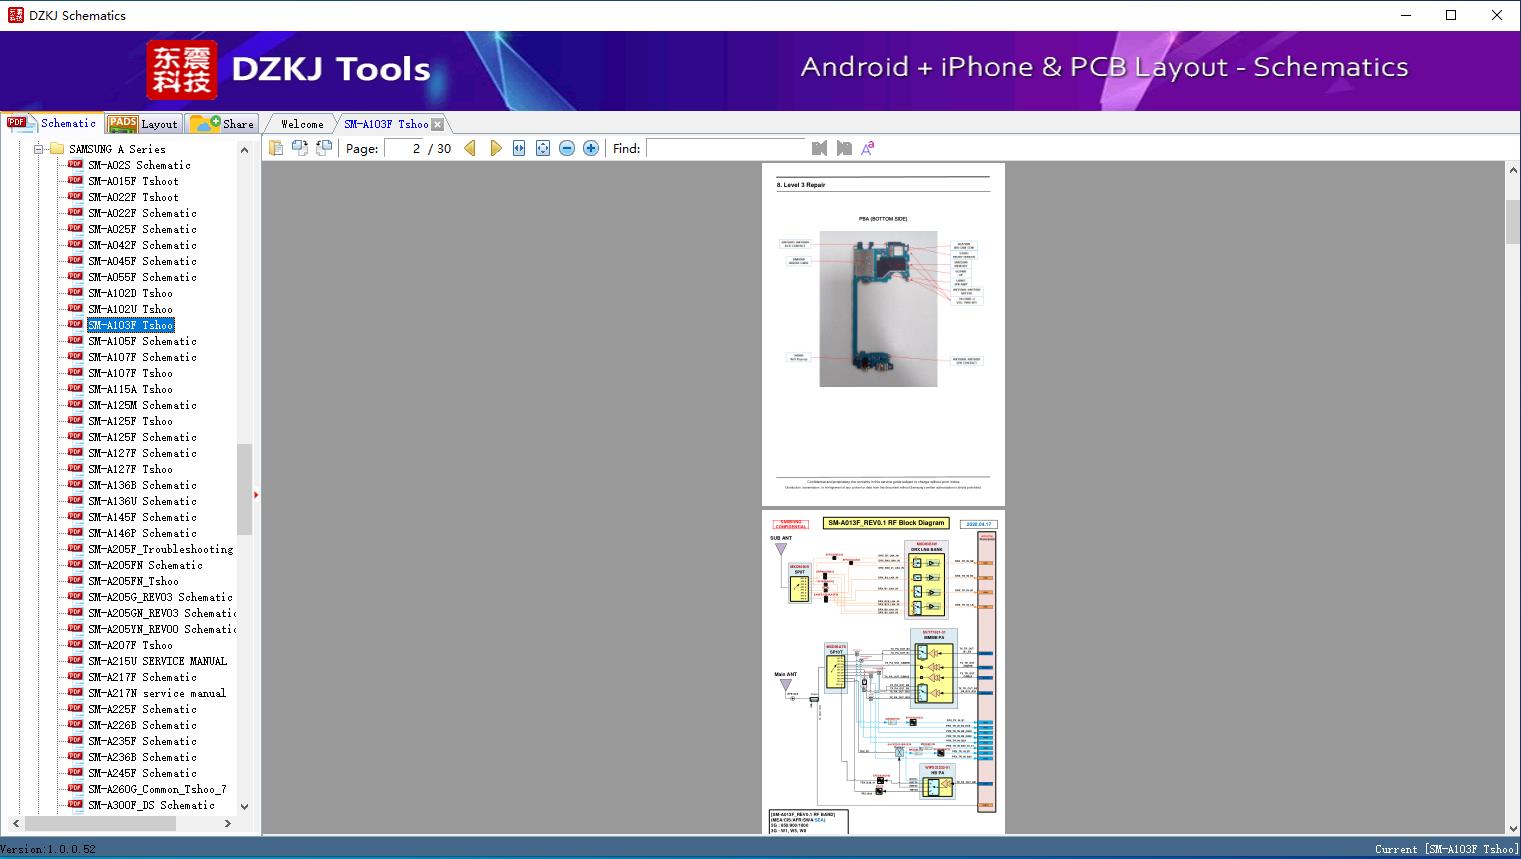The height and width of the screenshot is (859, 1521).
Task: Select SM-A225F Schematic
Action: pos(142,709)
